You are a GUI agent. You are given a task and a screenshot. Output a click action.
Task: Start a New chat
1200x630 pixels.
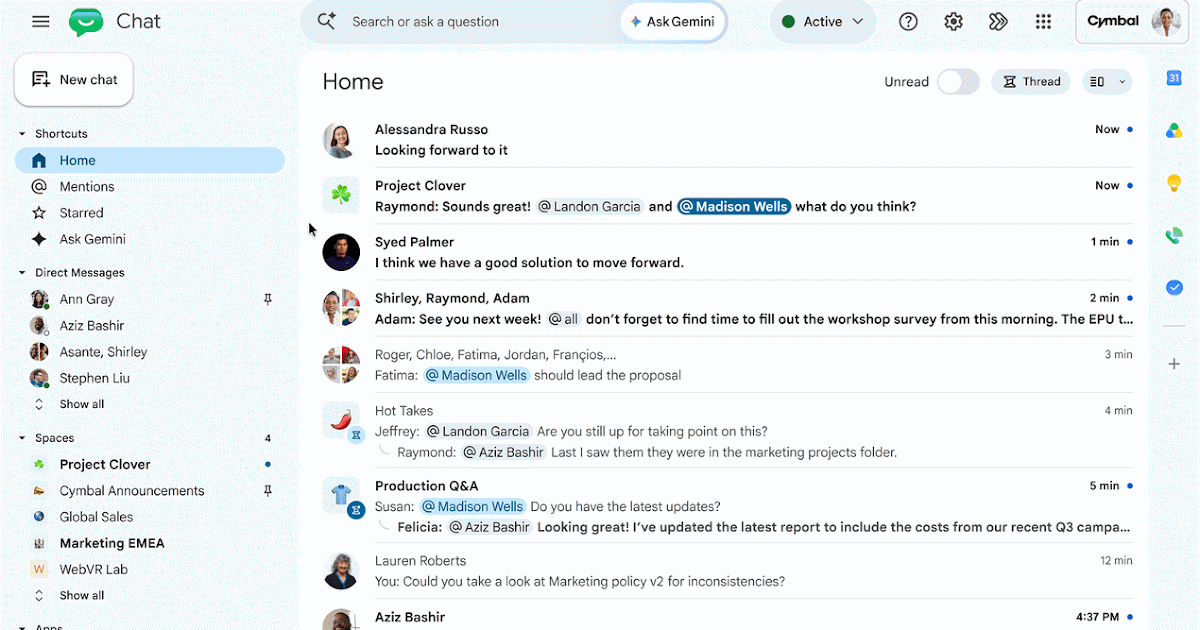[74, 80]
